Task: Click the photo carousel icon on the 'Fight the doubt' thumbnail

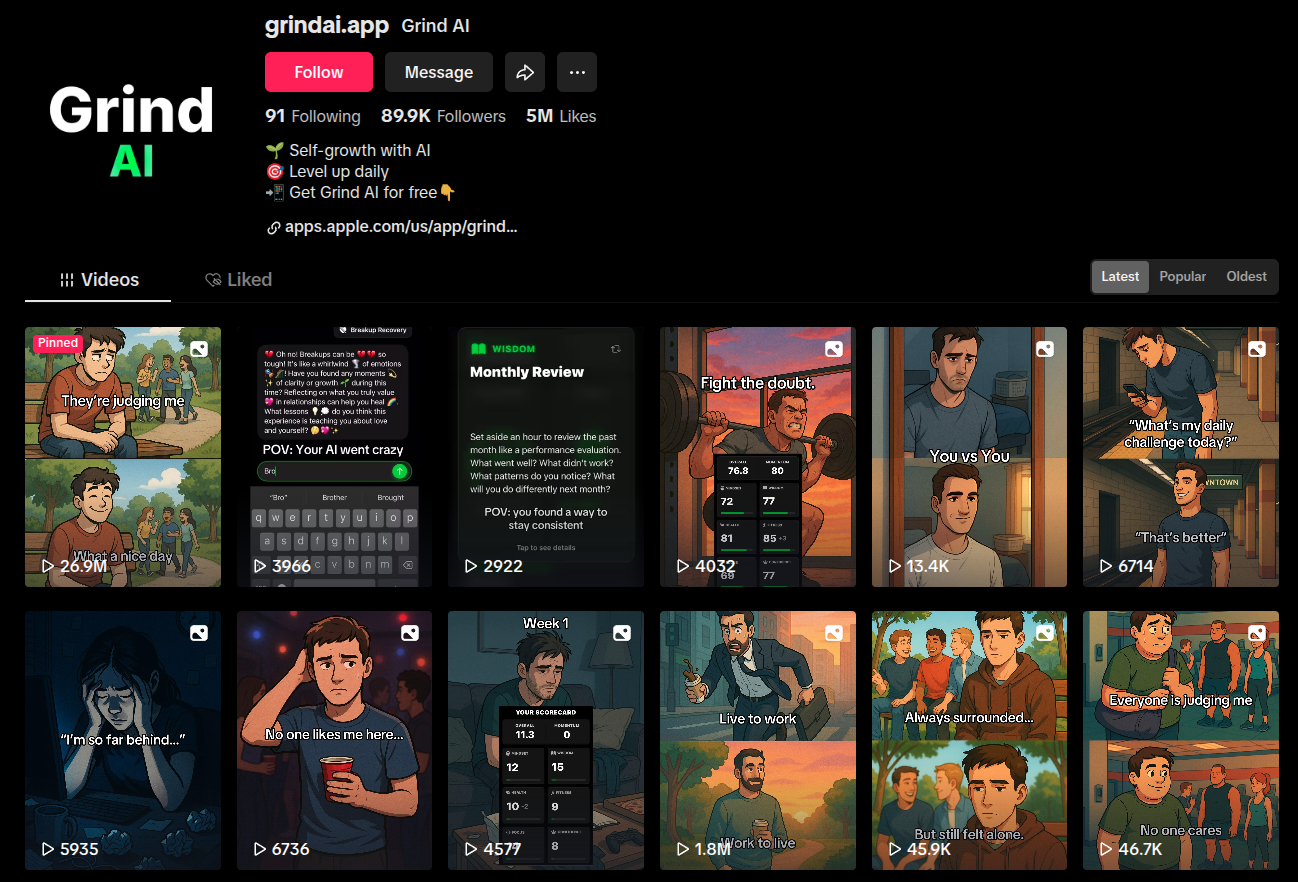Action: coord(834,348)
